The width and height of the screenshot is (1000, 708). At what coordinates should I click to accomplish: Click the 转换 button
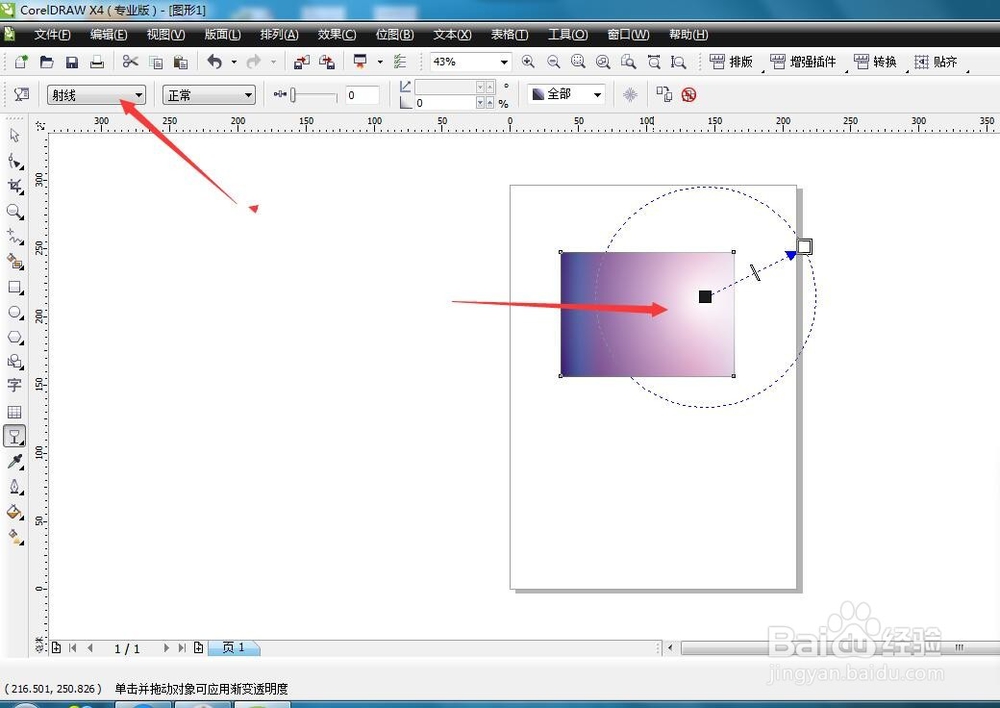876,62
